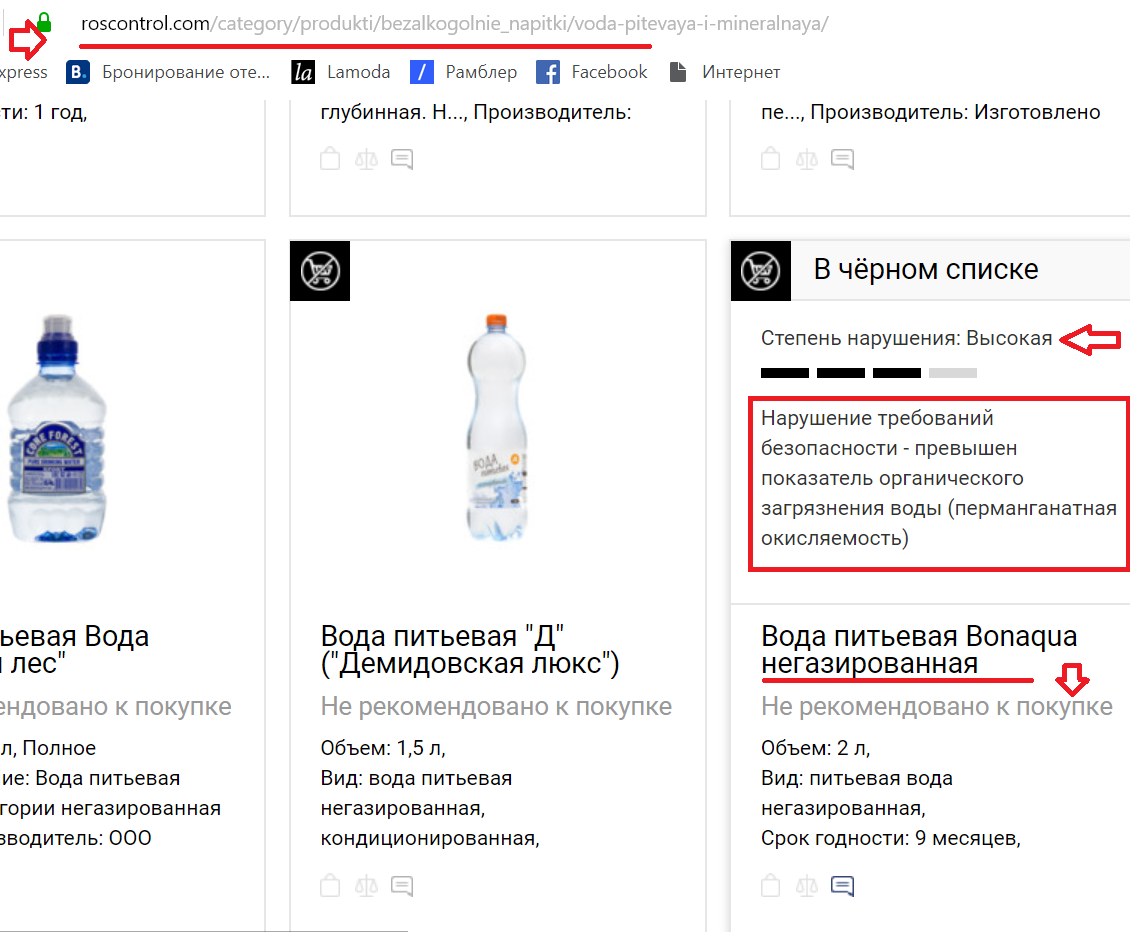
Task: Click blacklist badge on Bonaqua card
Action: pos(761,271)
